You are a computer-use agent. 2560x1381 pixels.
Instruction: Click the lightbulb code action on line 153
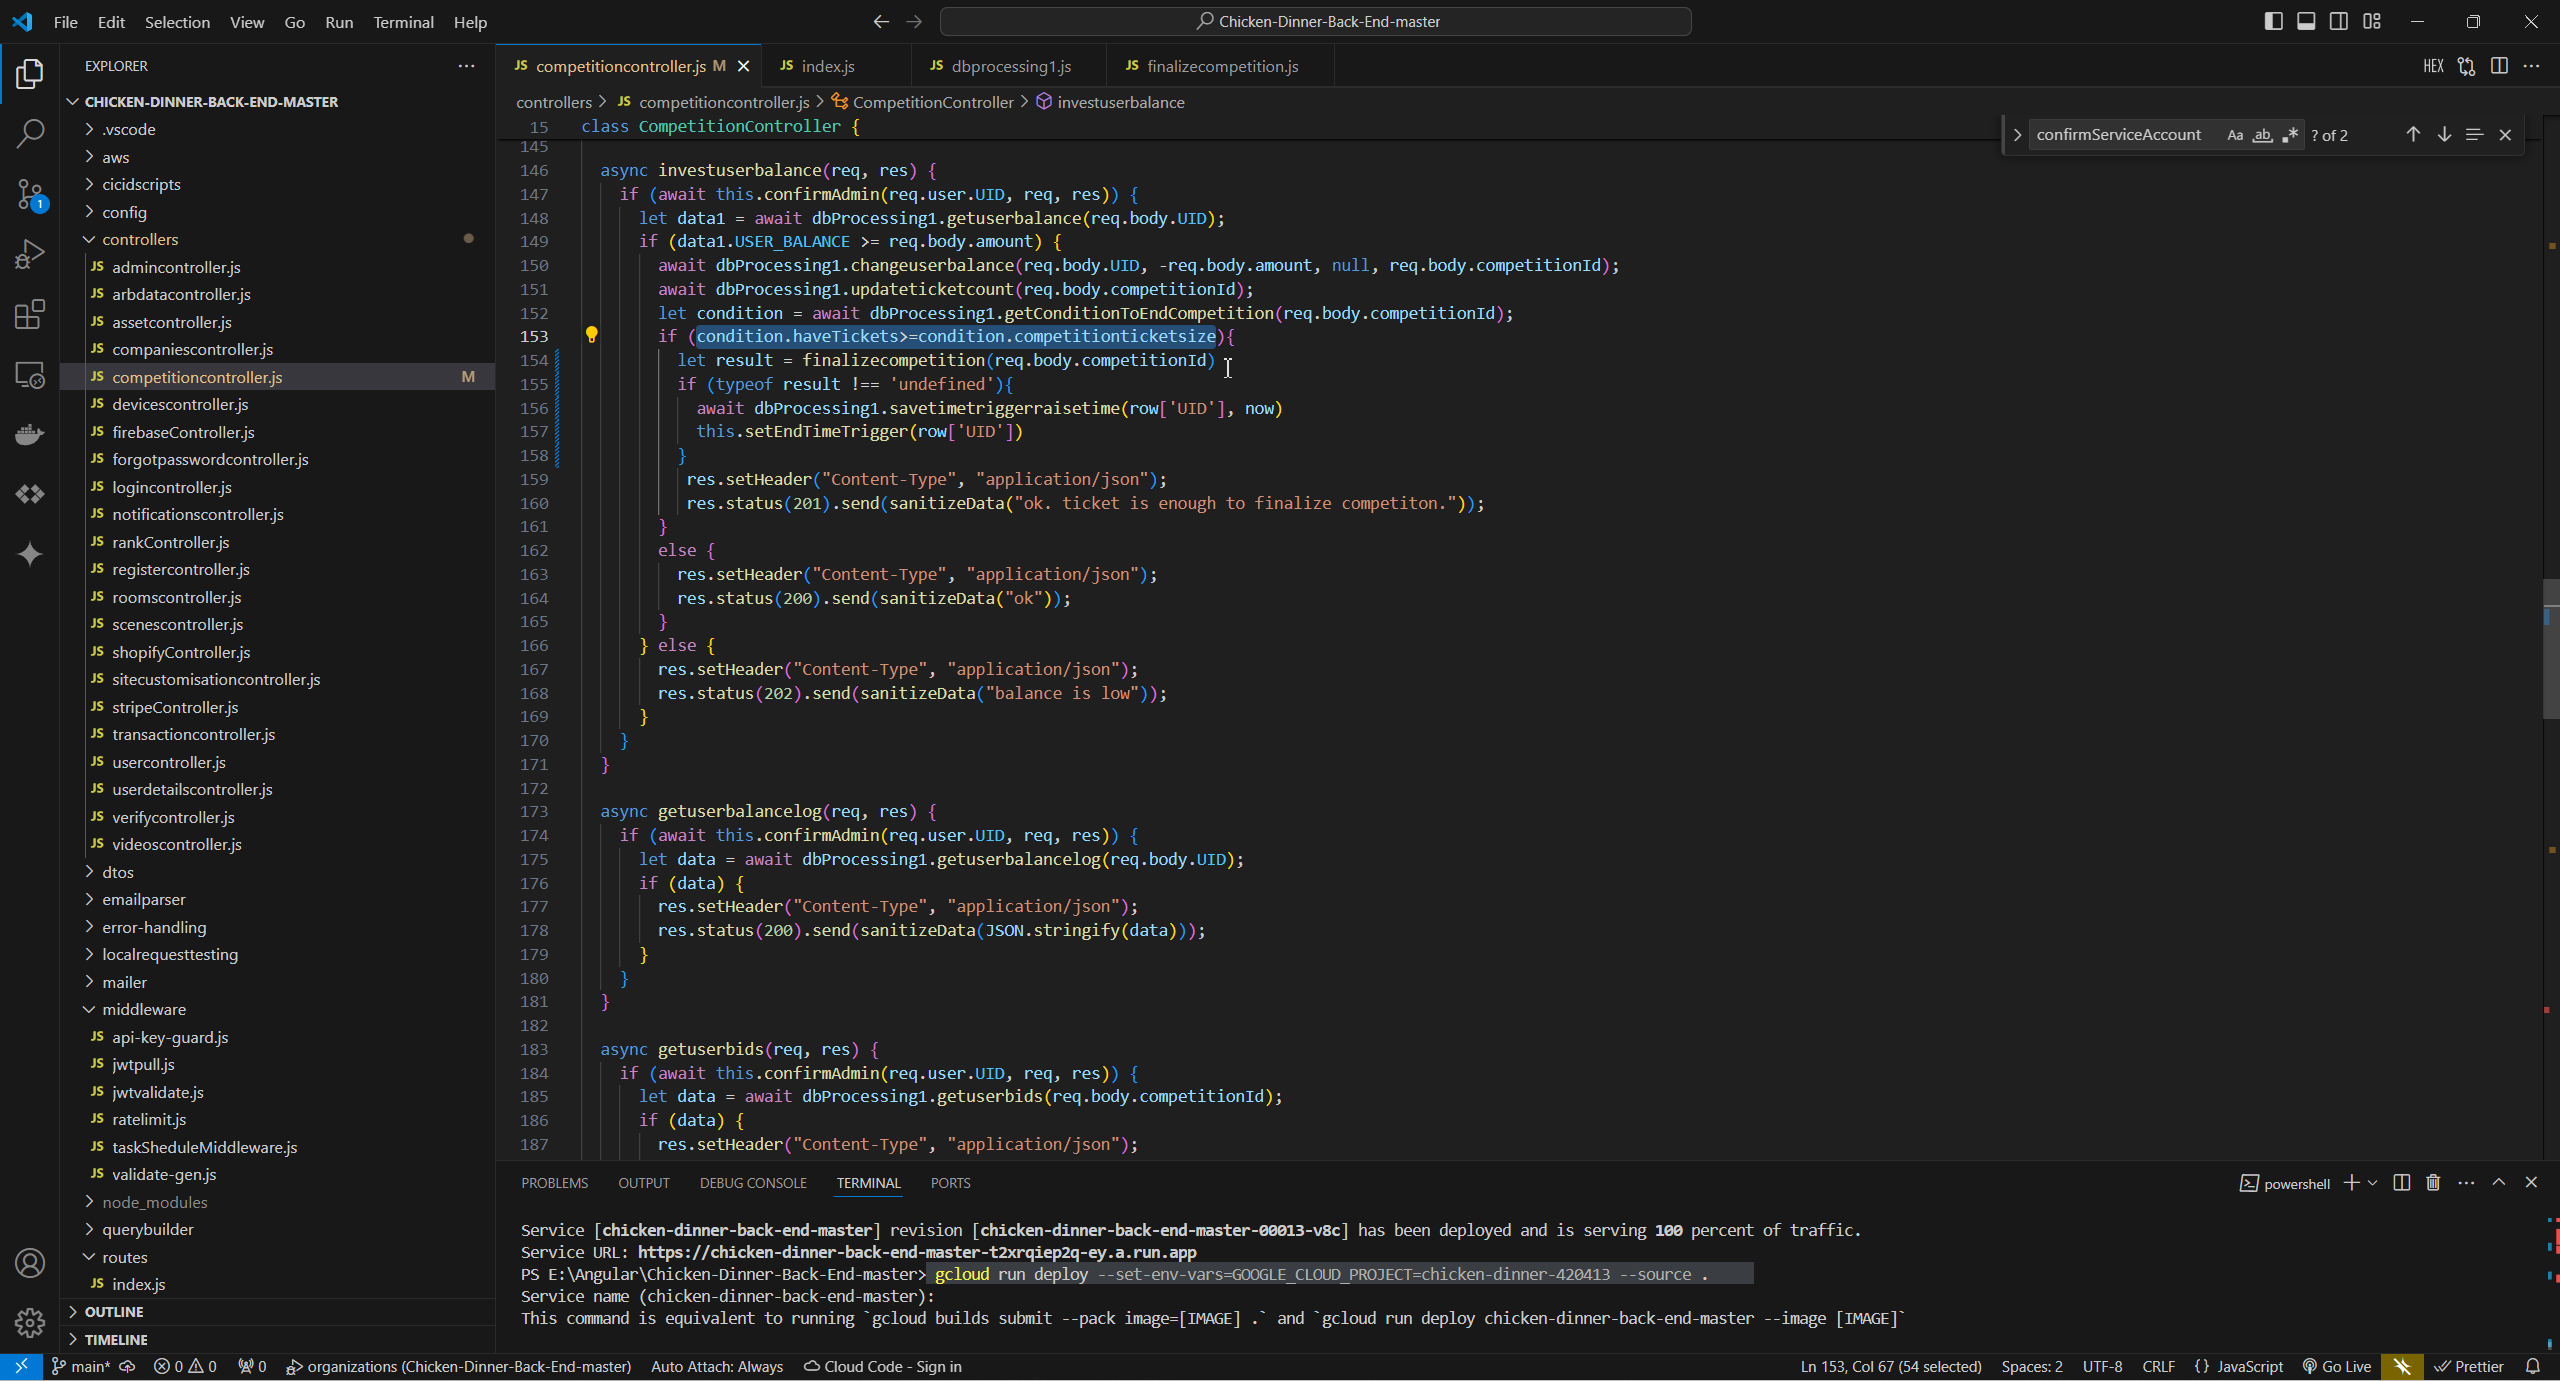(x=591, y=335)
